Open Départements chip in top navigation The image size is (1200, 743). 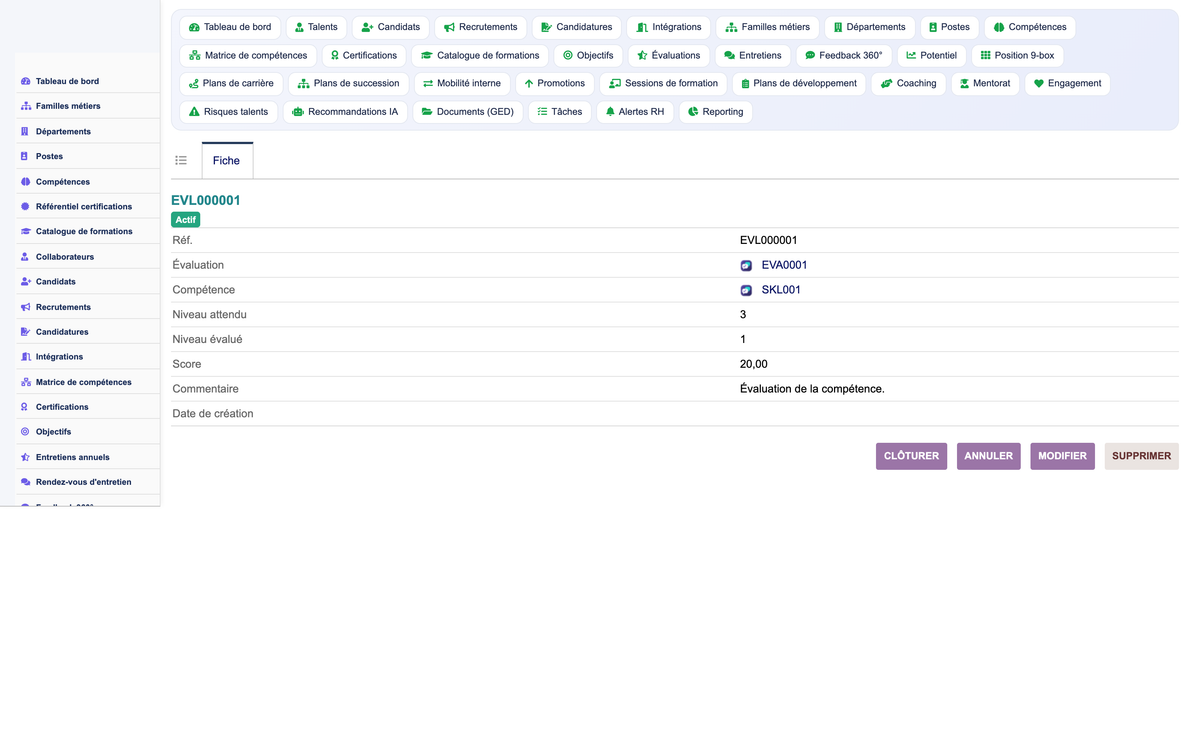point(870,27)
